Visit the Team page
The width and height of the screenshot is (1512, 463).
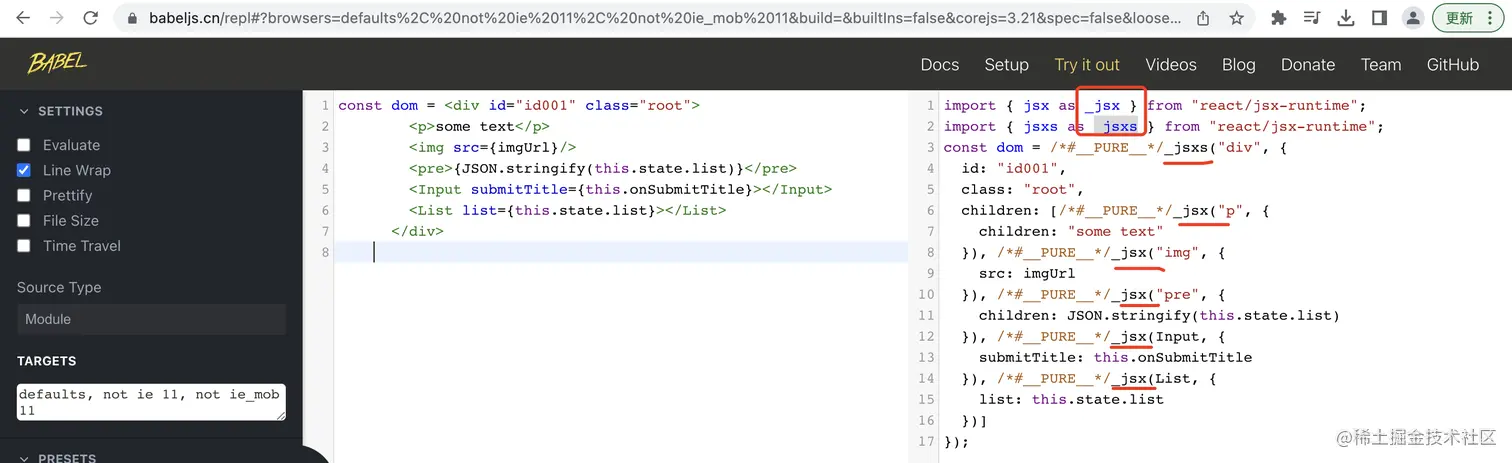[1381, 64]
